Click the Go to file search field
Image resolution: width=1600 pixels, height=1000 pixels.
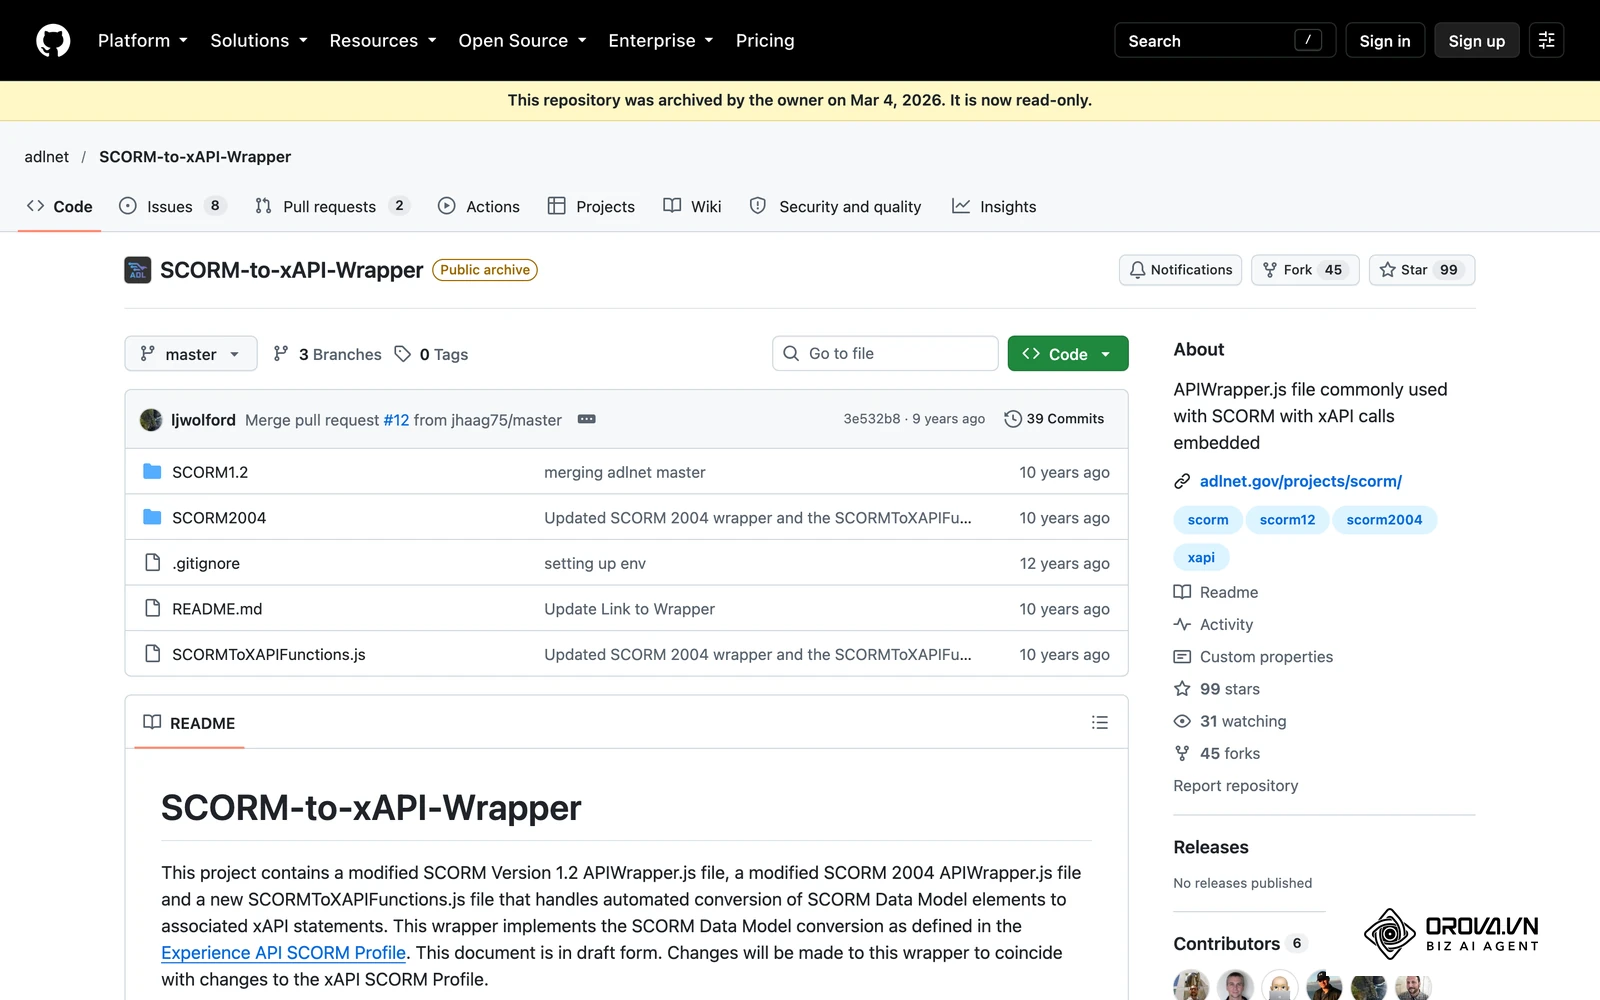pyautogui.click(x=885, y=354)
